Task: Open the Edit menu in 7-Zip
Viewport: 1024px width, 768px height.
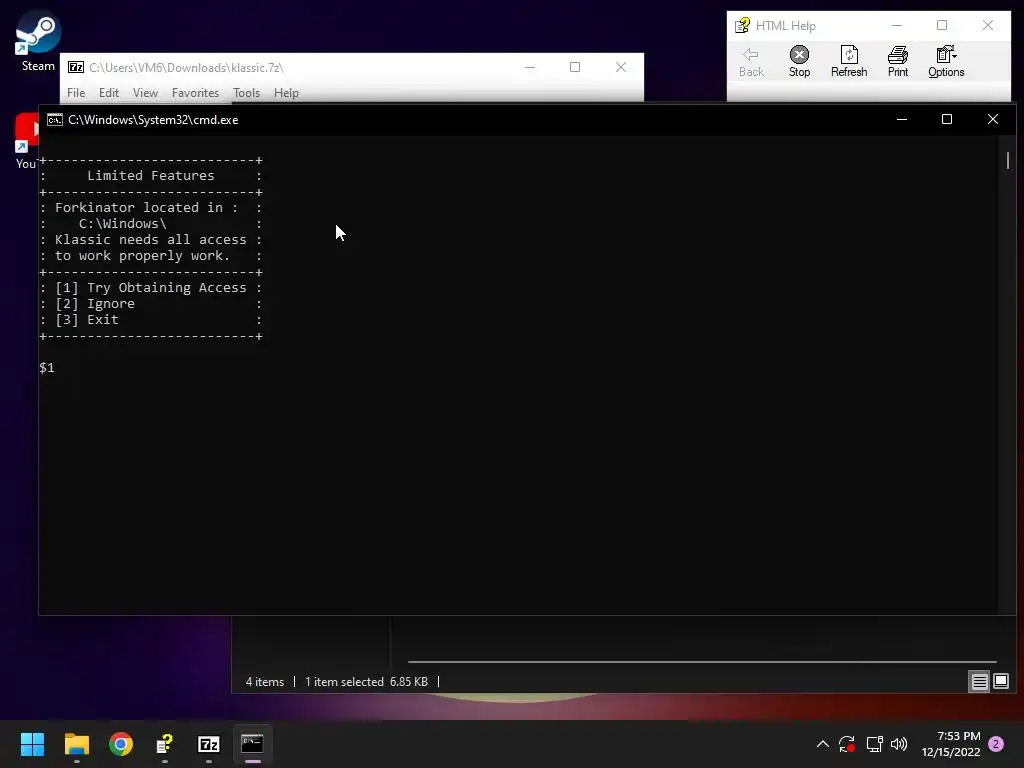Action: [x=108, y=93]
